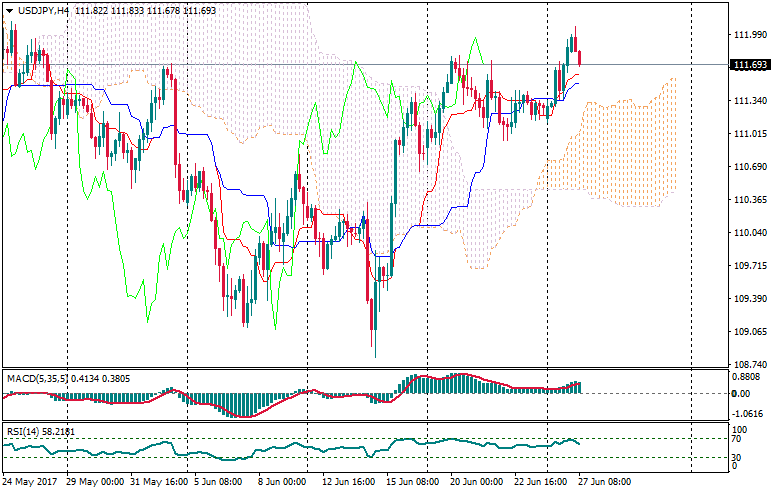Select the 5 Jun 08:00 time label
This screenshot has height=493, width=771.
pyautogui.click(x=217, y=481)
